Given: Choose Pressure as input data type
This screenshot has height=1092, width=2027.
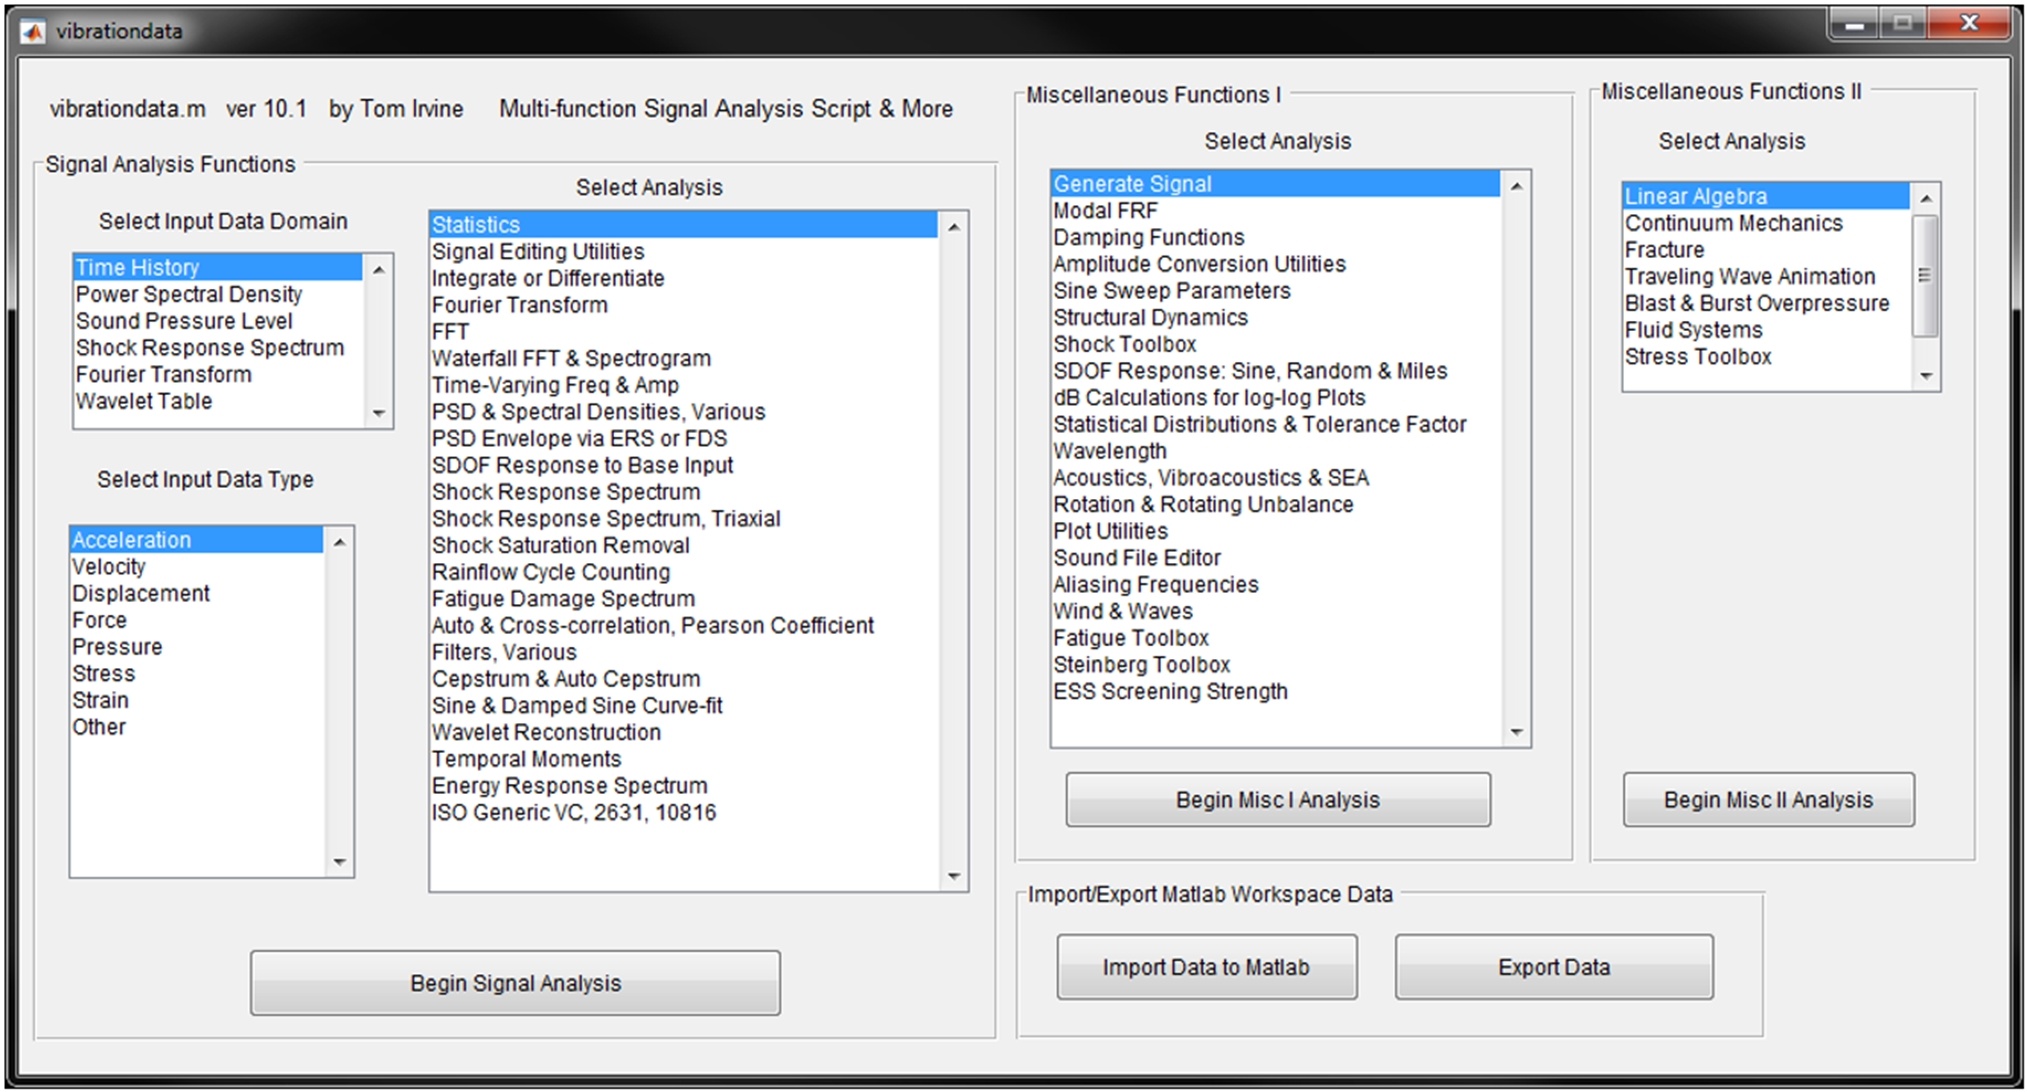Looking at the screenshot, I should click(x=117, y=646).
